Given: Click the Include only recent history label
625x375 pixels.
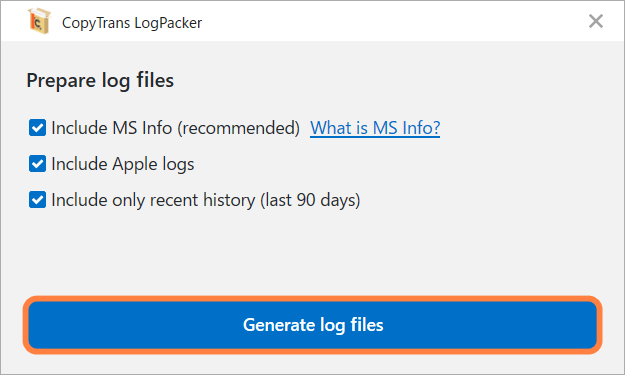Looking at the screenshot, I should point(206,200).
